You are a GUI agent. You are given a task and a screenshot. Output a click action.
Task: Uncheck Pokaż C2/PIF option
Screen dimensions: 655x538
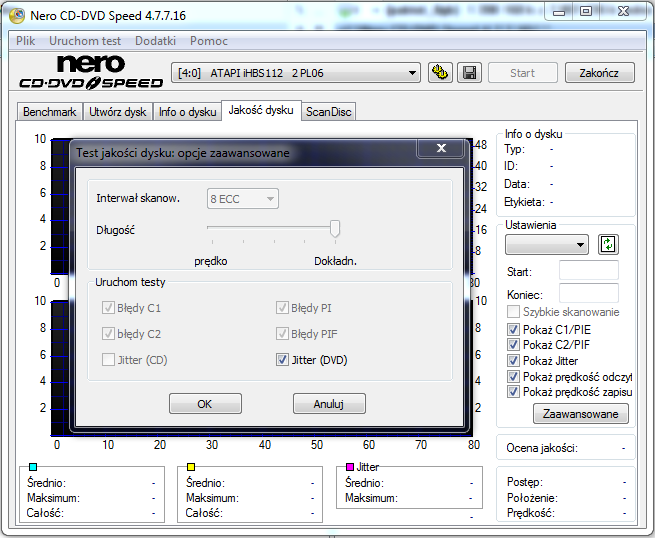(x=513, y=345)
